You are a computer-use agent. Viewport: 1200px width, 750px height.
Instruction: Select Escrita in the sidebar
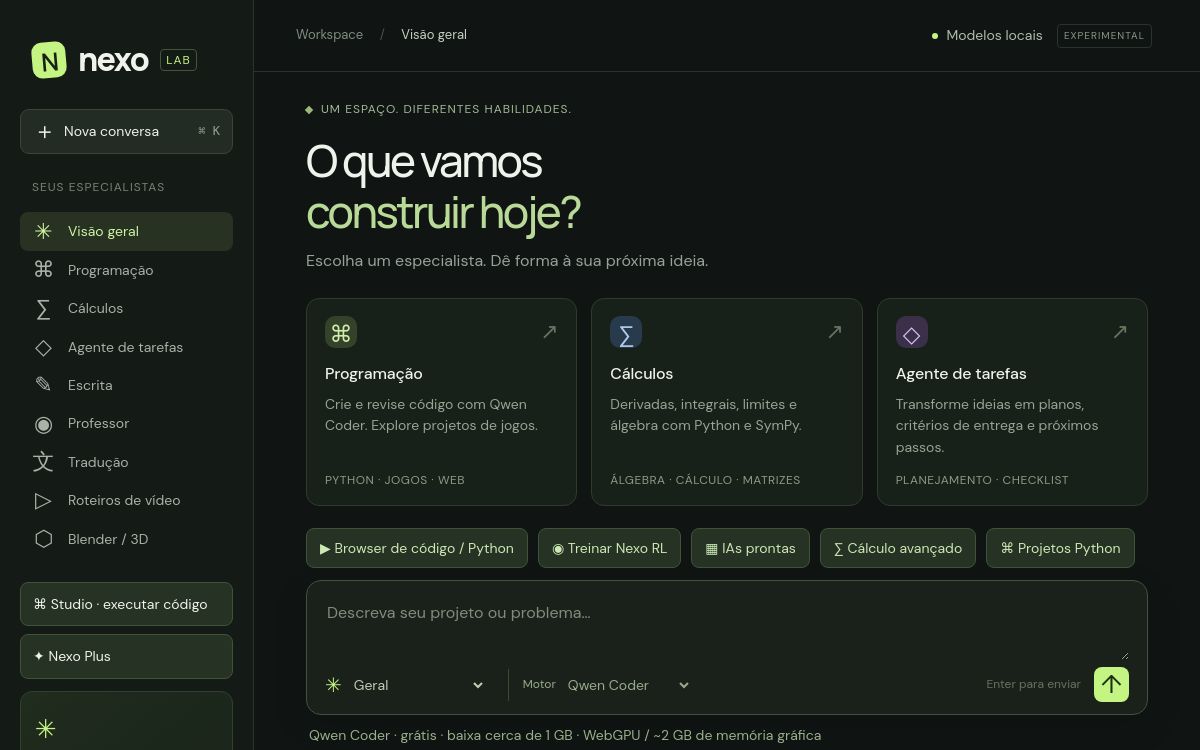coord(126,385)
